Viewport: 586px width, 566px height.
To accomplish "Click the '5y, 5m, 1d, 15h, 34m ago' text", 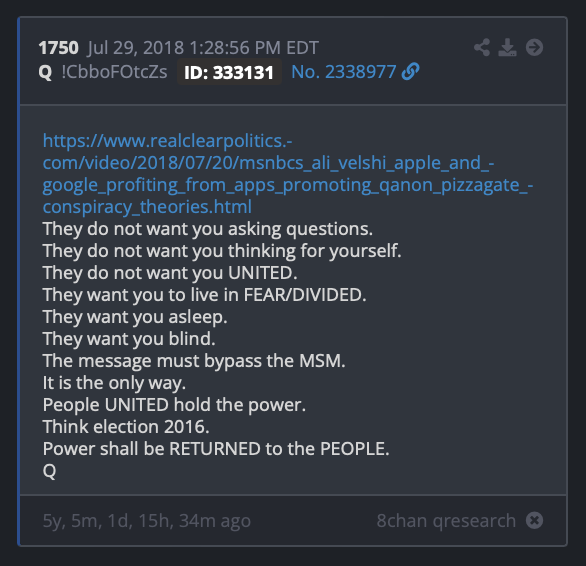I will (146, 521).
